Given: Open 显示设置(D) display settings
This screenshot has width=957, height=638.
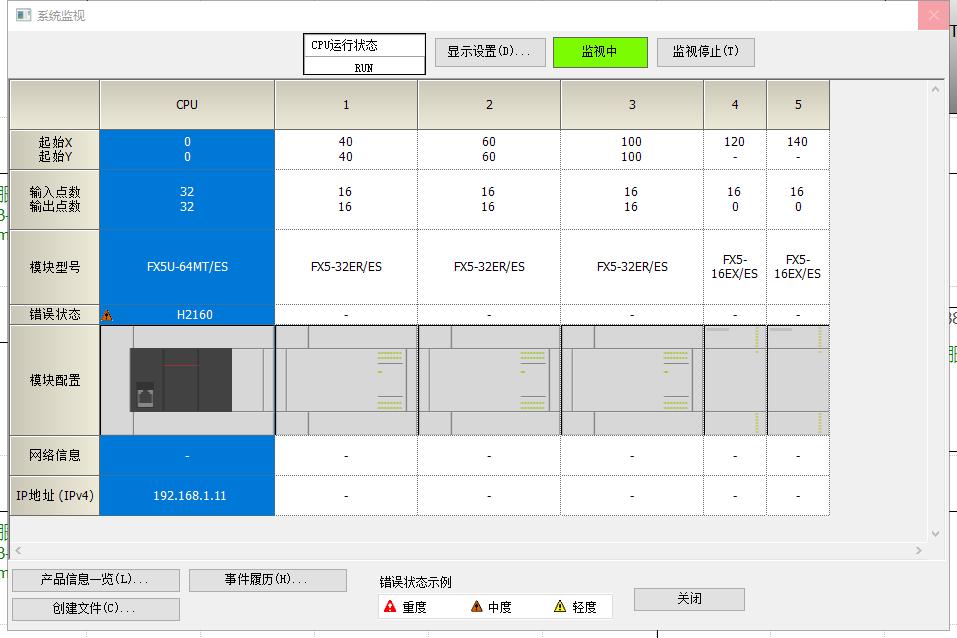Looking at the screenshot, I should pos(487,52).
